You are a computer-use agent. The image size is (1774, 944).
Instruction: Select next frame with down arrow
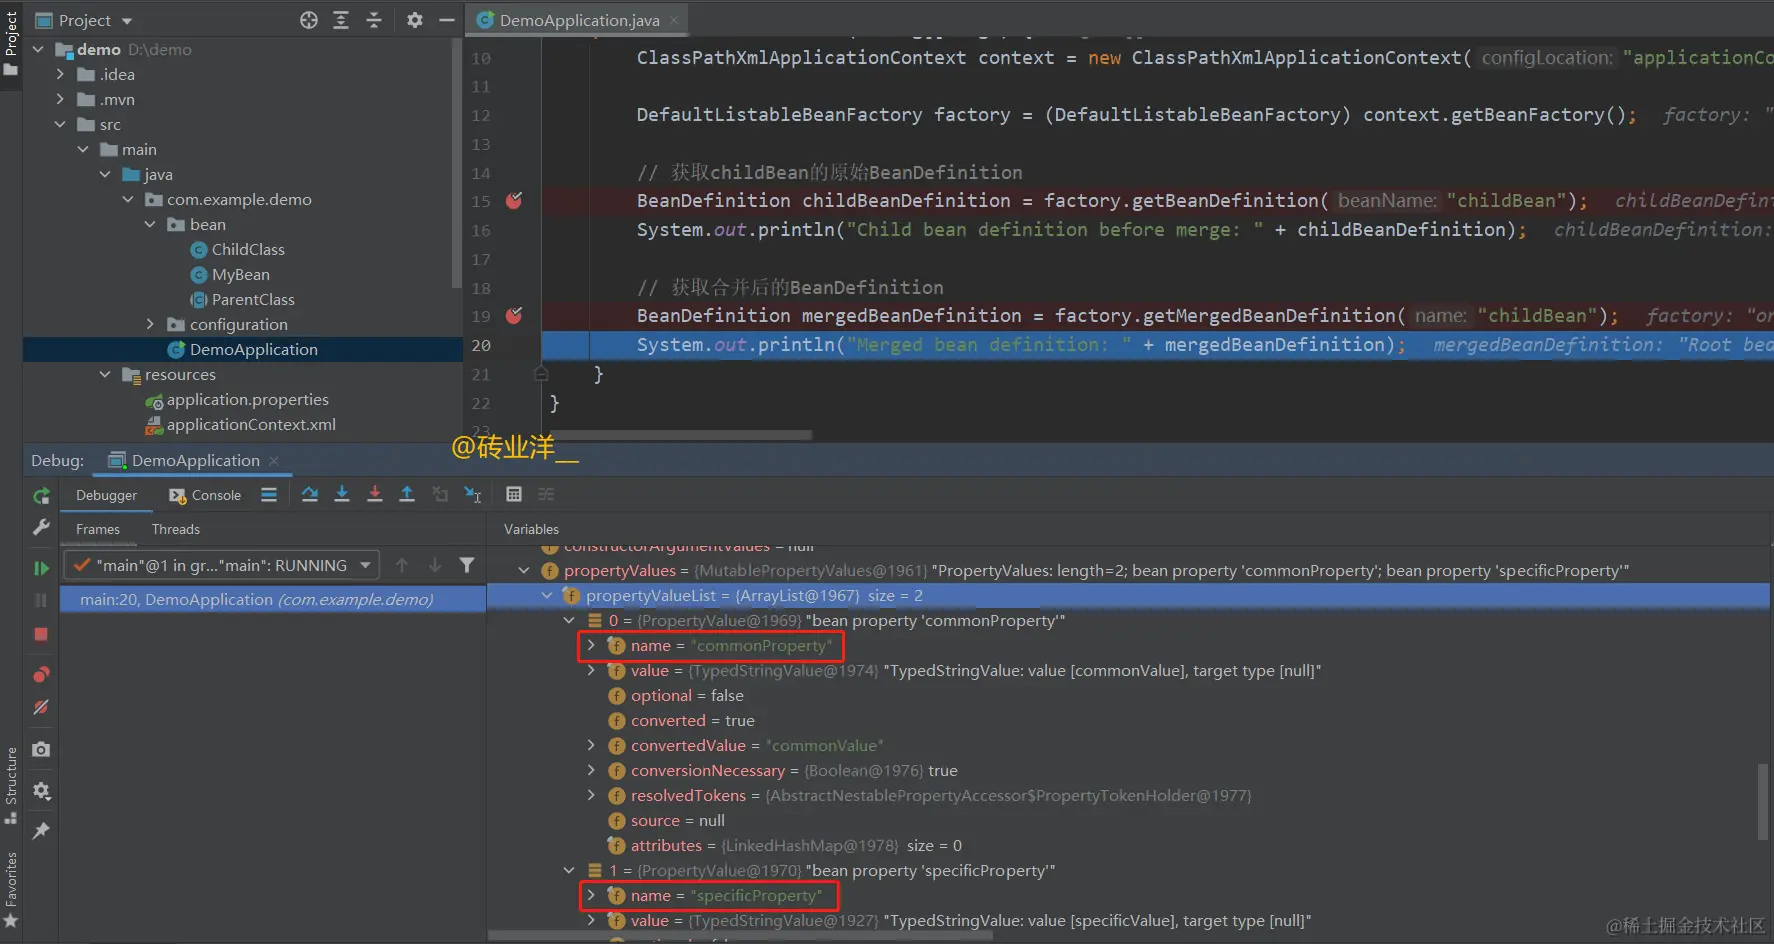435,565
